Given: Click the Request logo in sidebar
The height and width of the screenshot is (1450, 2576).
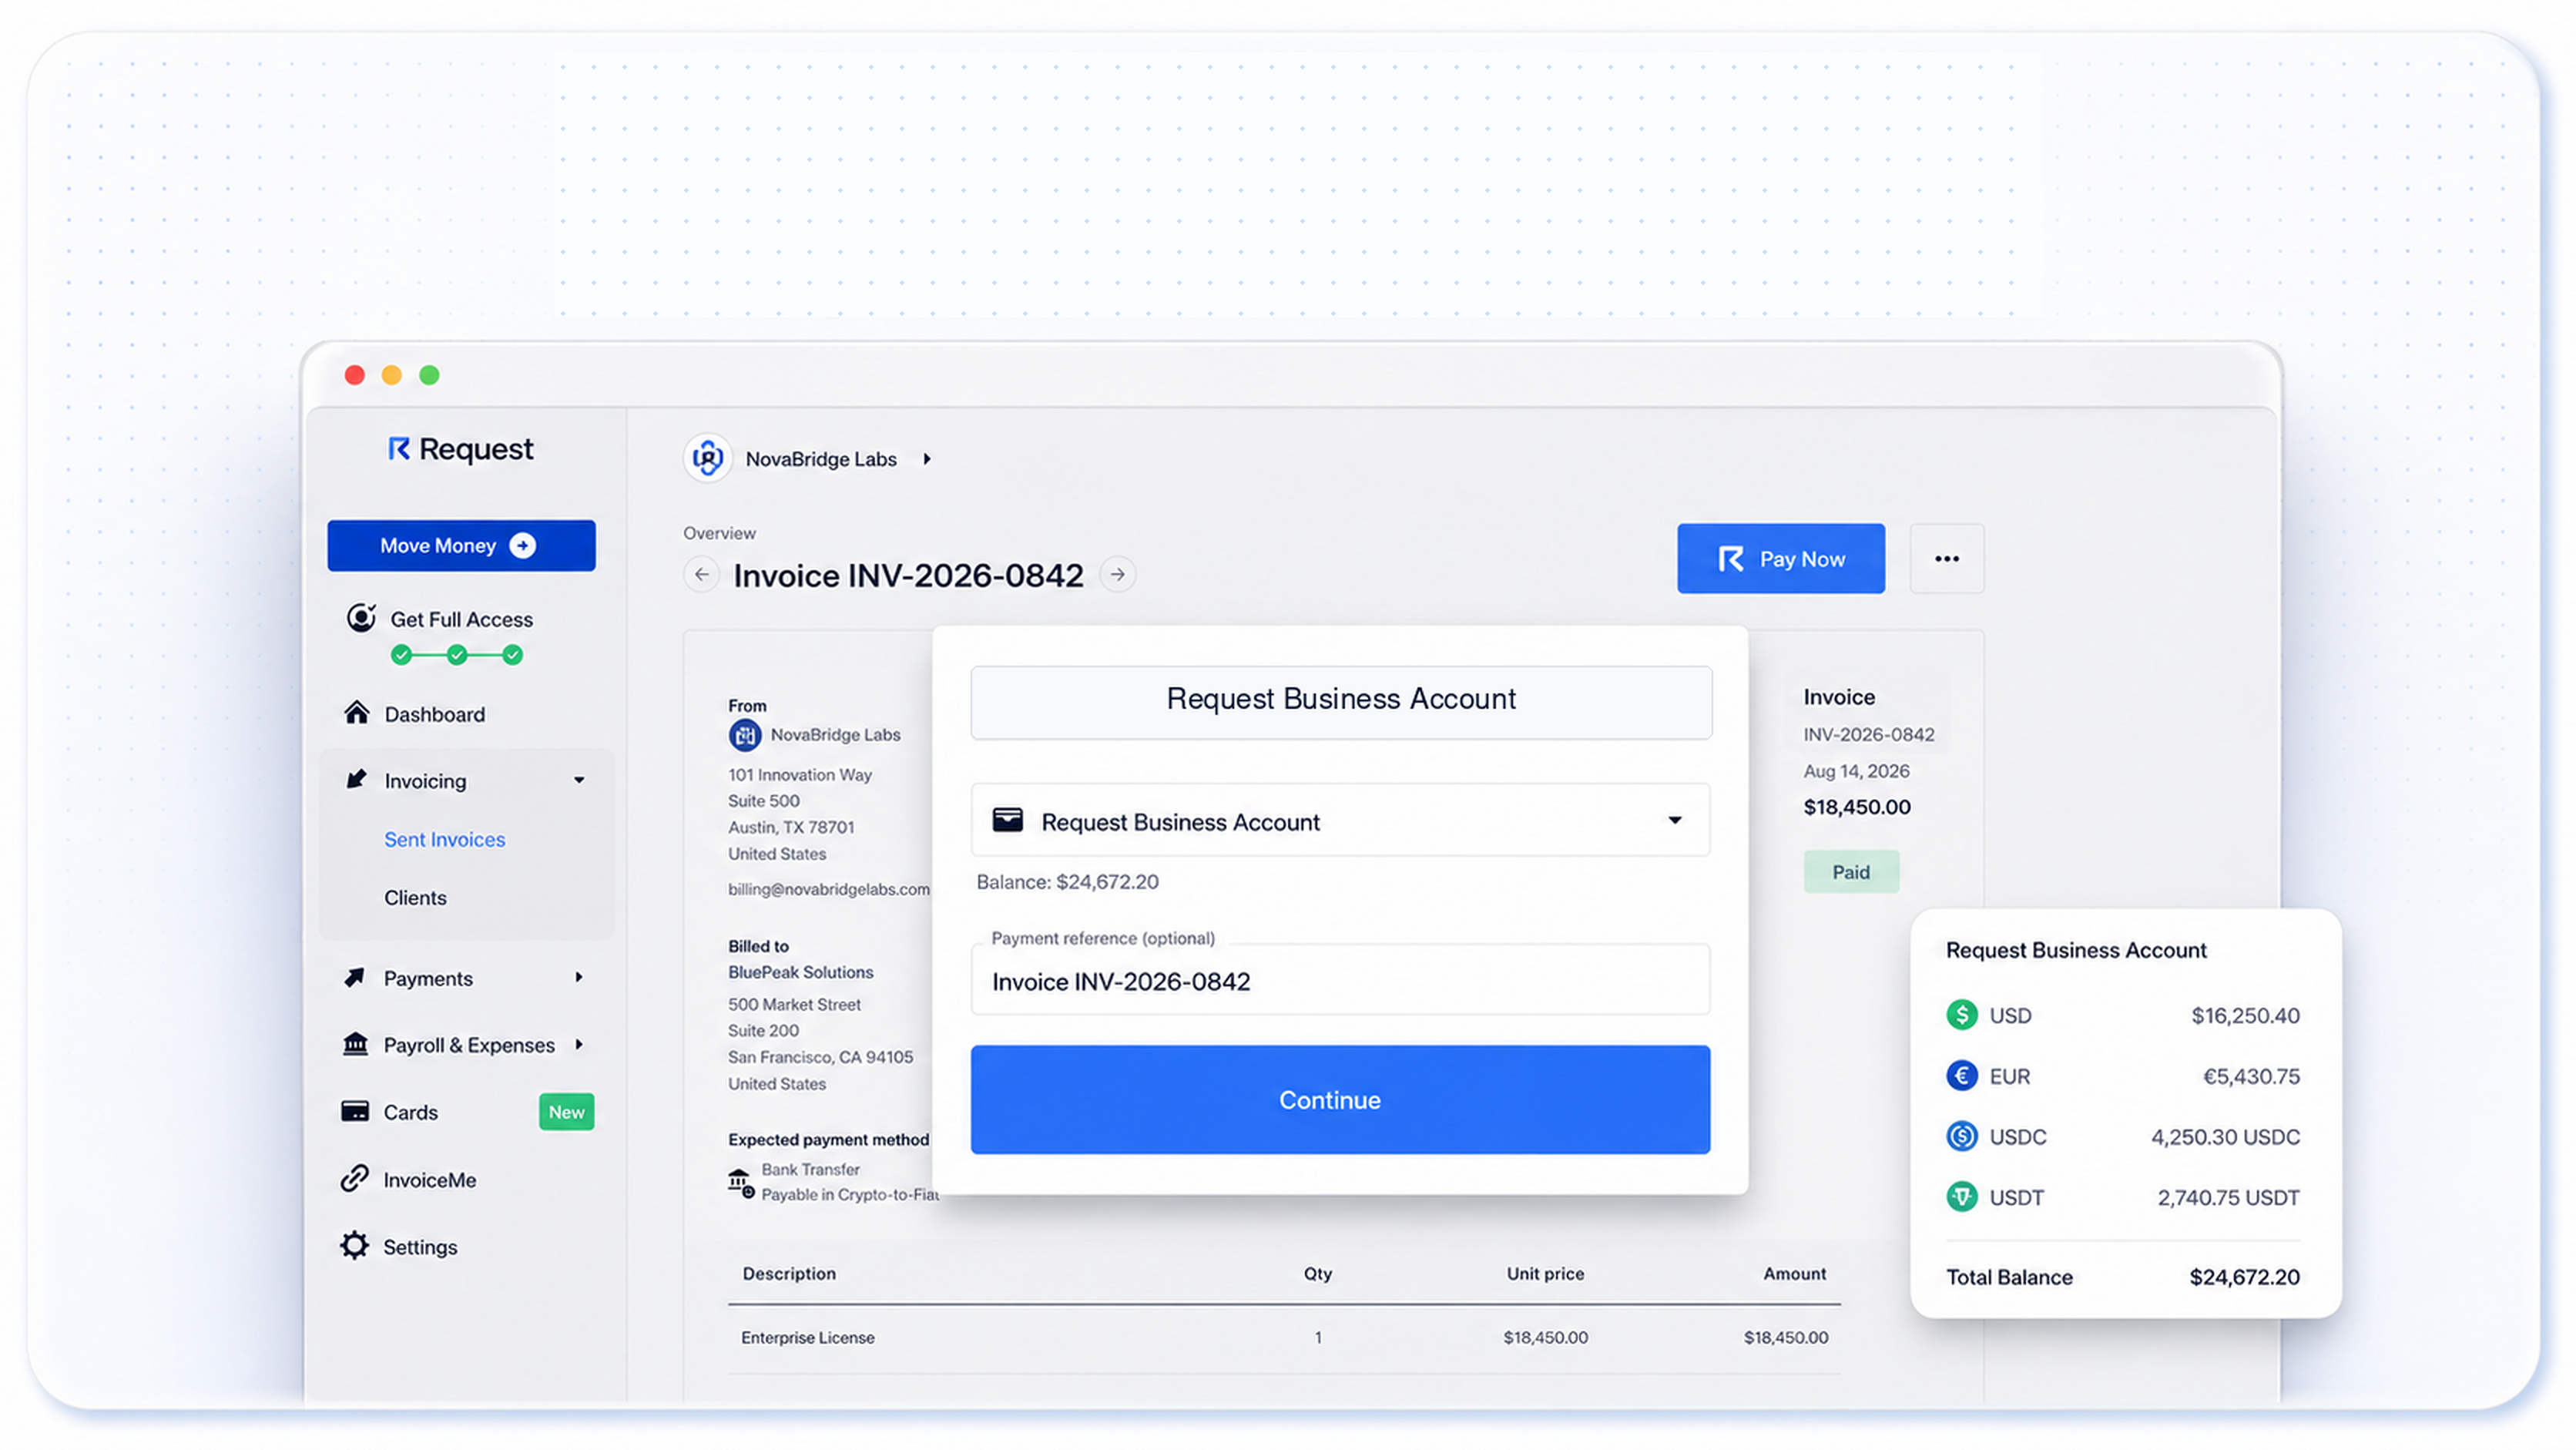Looking at the screenshot, I should coord(460,449).
